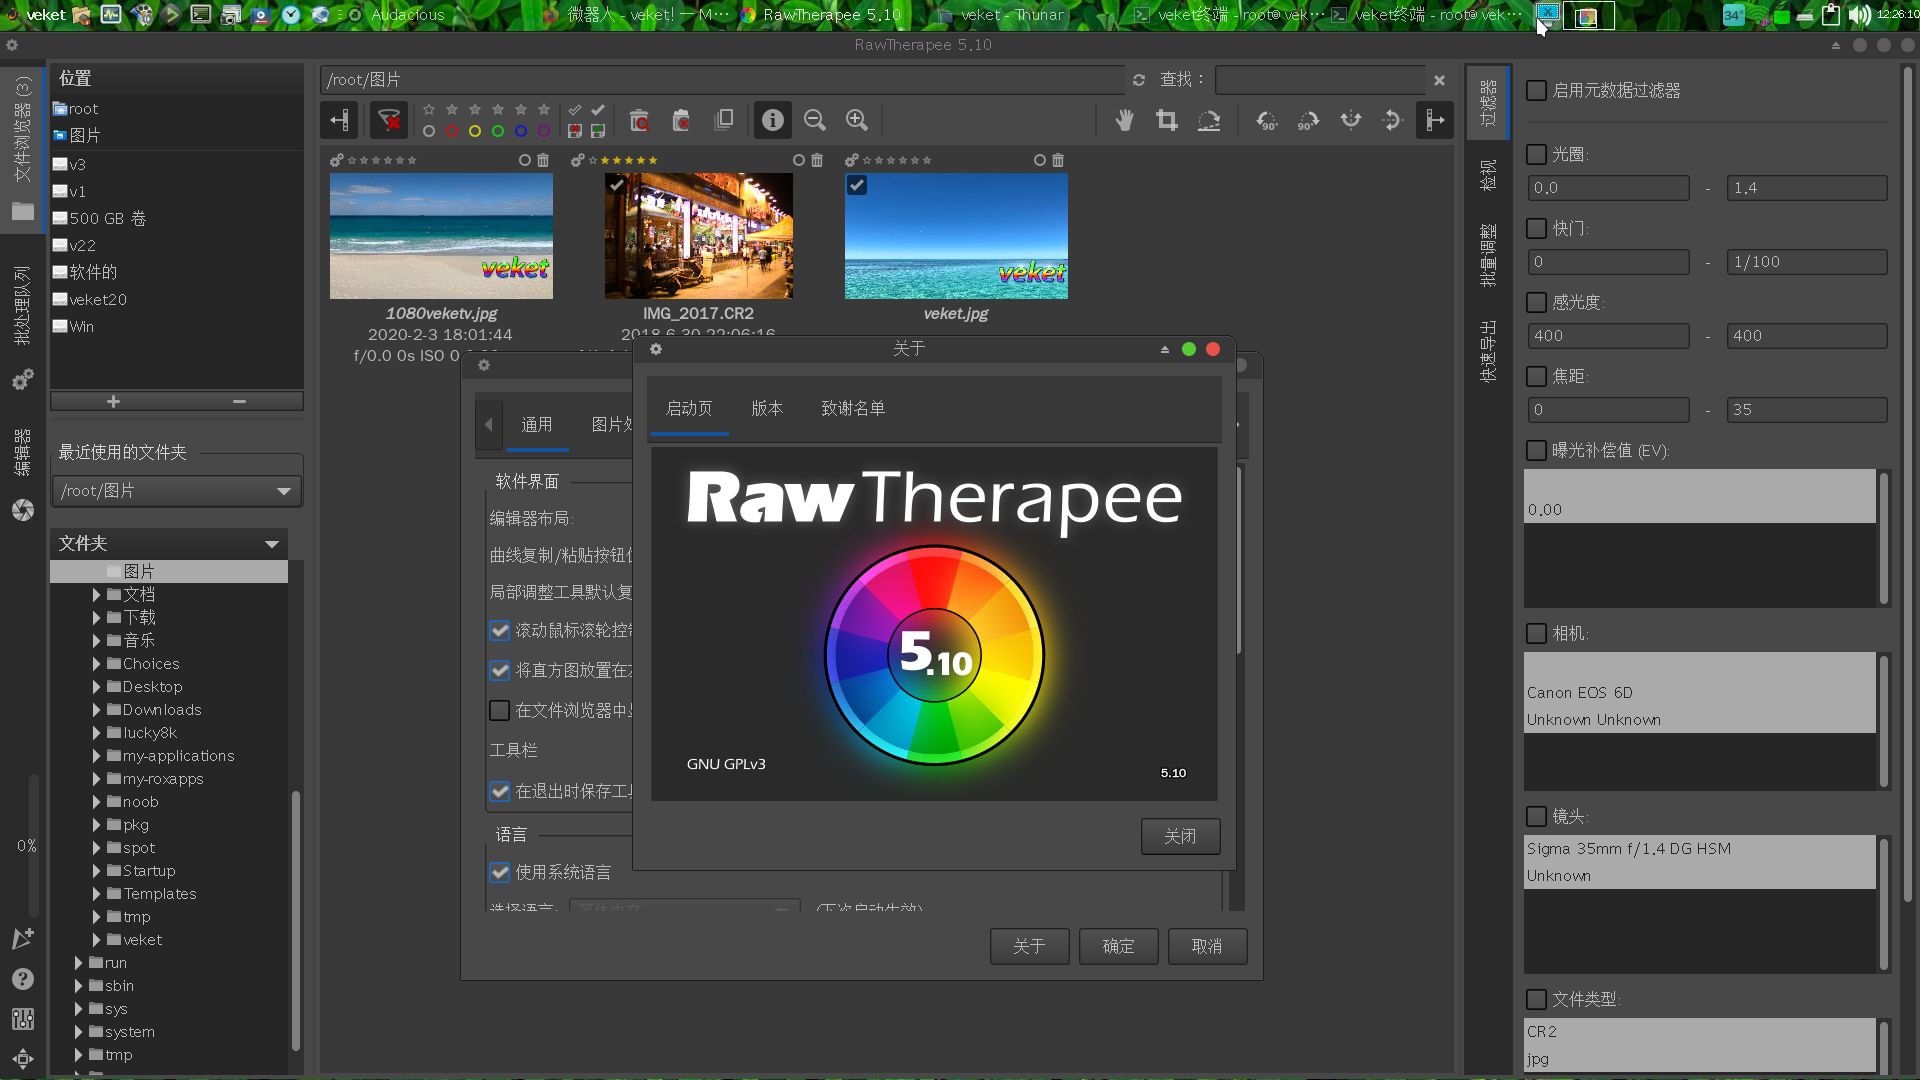1920x1080 pixels.
Task: Open the Audacious item in the taskbar
Action: coord(407,15)
